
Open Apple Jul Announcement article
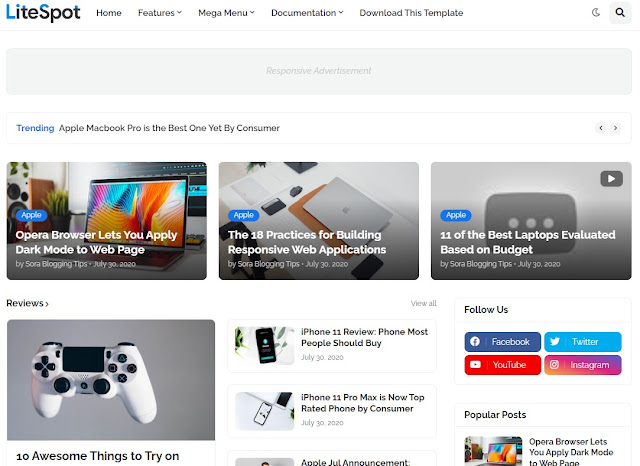[x=356, y=462]
